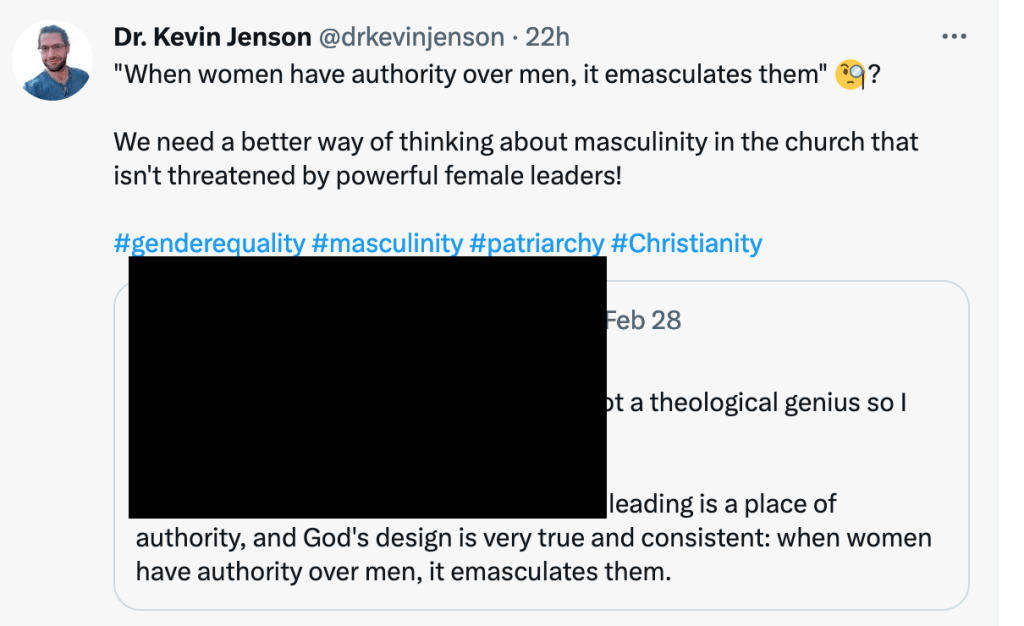The height and width of the screenshot is (626, 1024).
Task: Open the #Christianity hashtag
Action: point(687,243)
